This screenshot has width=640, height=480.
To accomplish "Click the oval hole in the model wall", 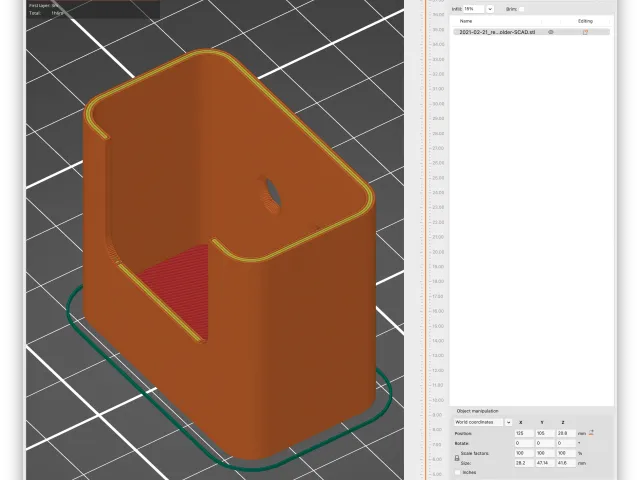I will [271, 195].
